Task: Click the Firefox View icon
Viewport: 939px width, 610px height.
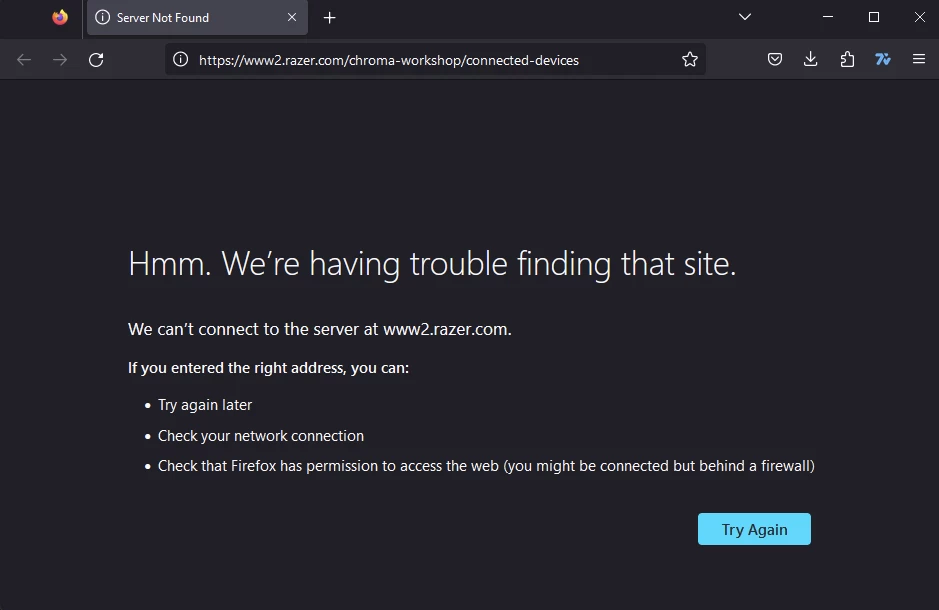Action: click(x=60, y=17)
